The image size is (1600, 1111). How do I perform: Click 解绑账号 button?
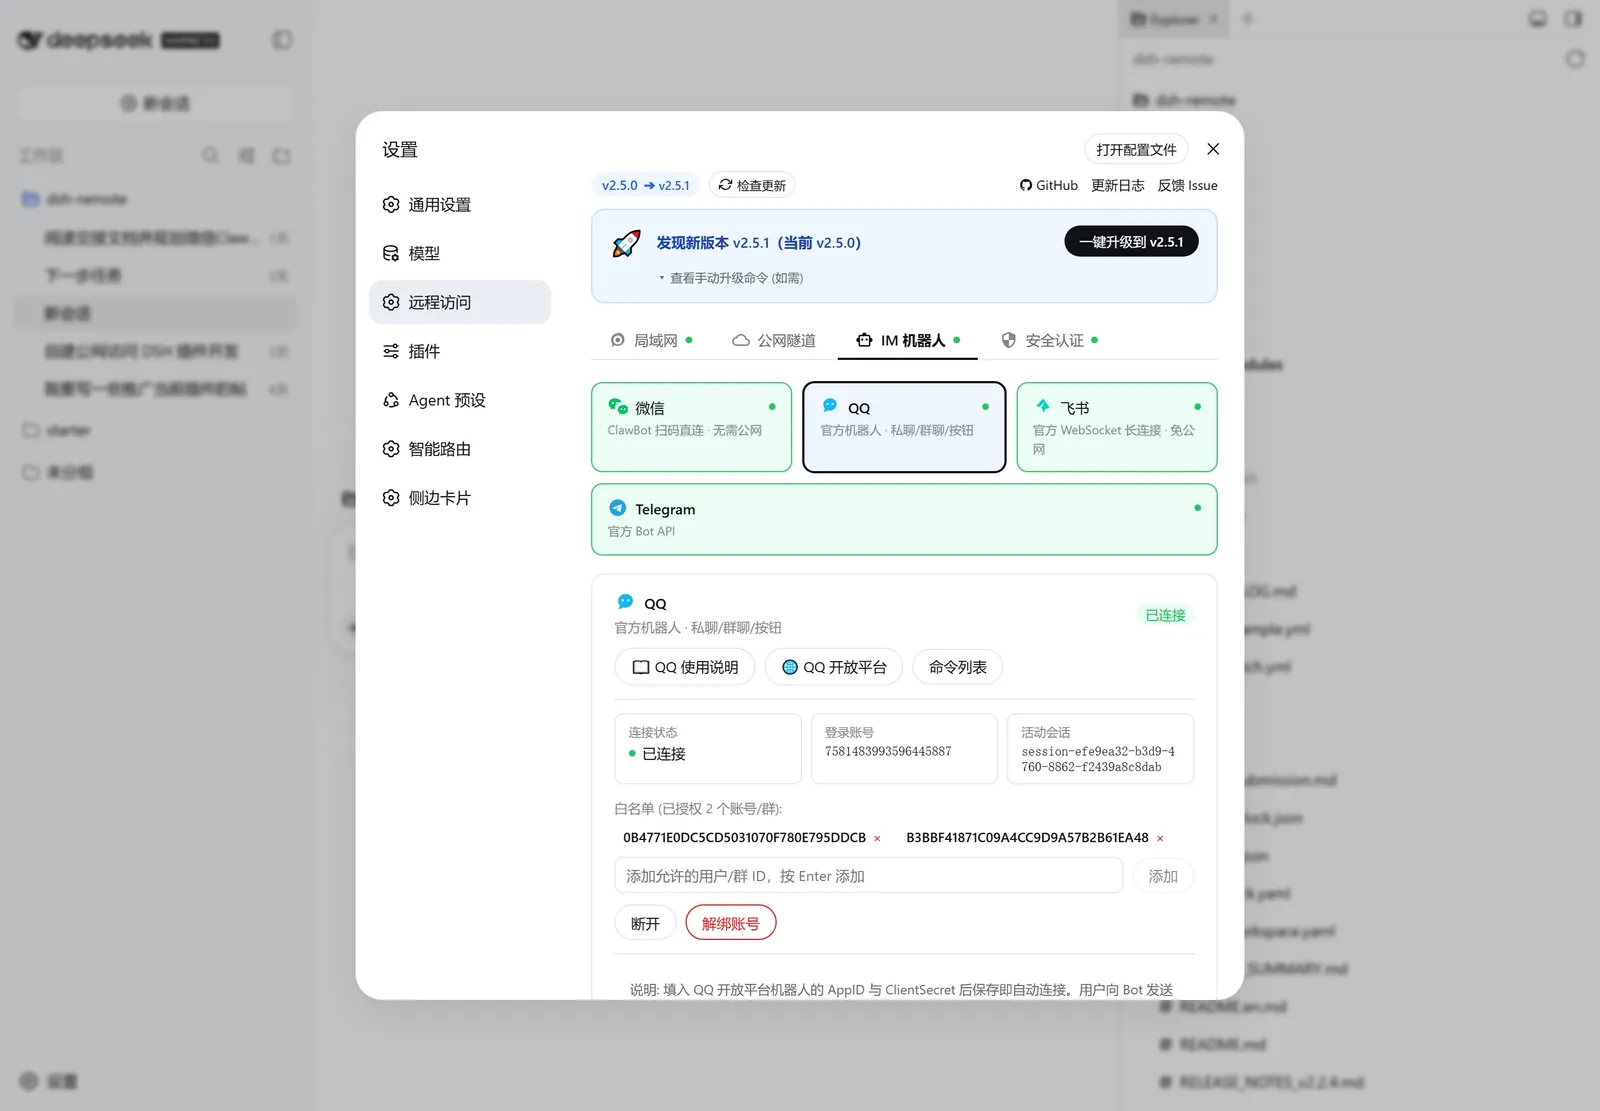click(731, 923)
